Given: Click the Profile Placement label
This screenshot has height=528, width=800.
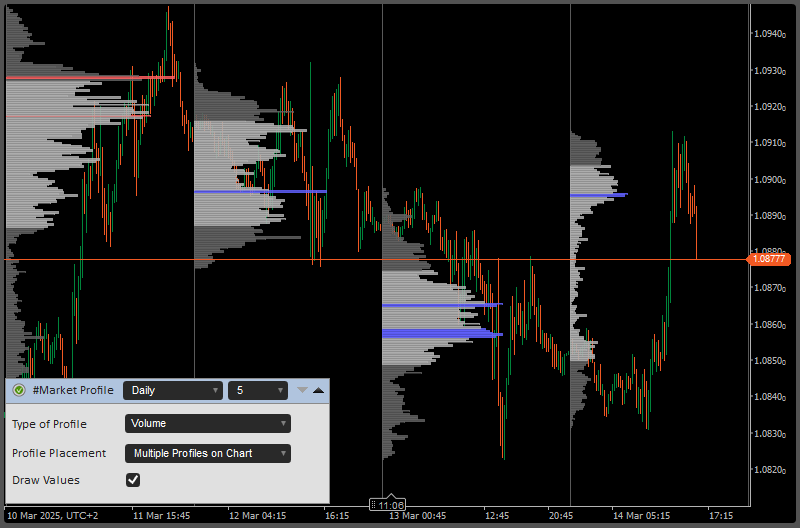Looking at the screenshot, I should coord(60,454).
